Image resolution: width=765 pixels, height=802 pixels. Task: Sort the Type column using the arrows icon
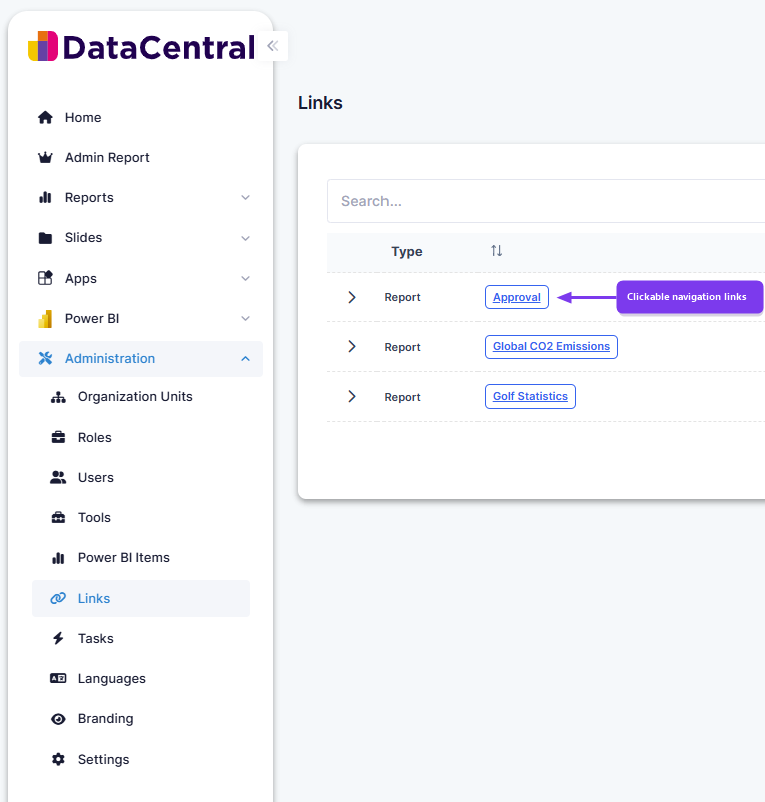(497, 251)
